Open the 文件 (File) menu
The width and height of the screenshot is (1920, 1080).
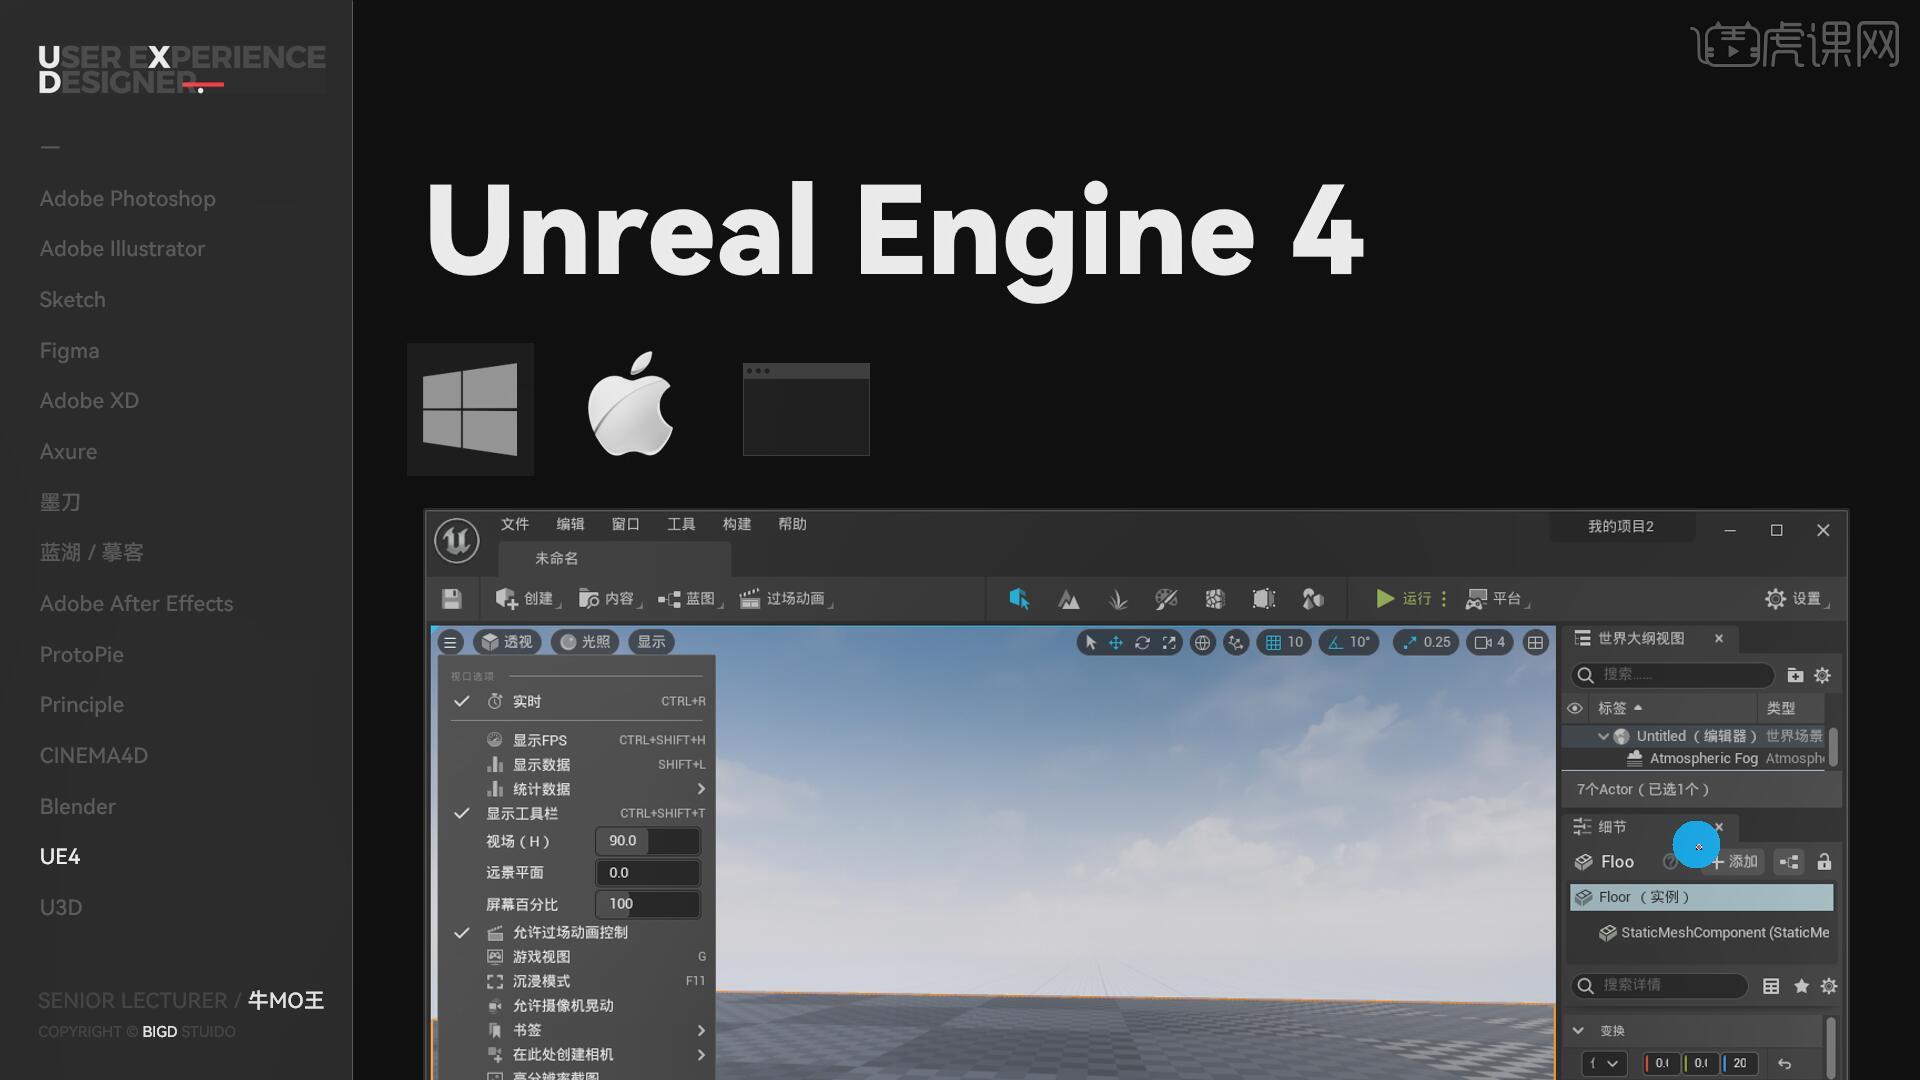click(x=514, y=525)
